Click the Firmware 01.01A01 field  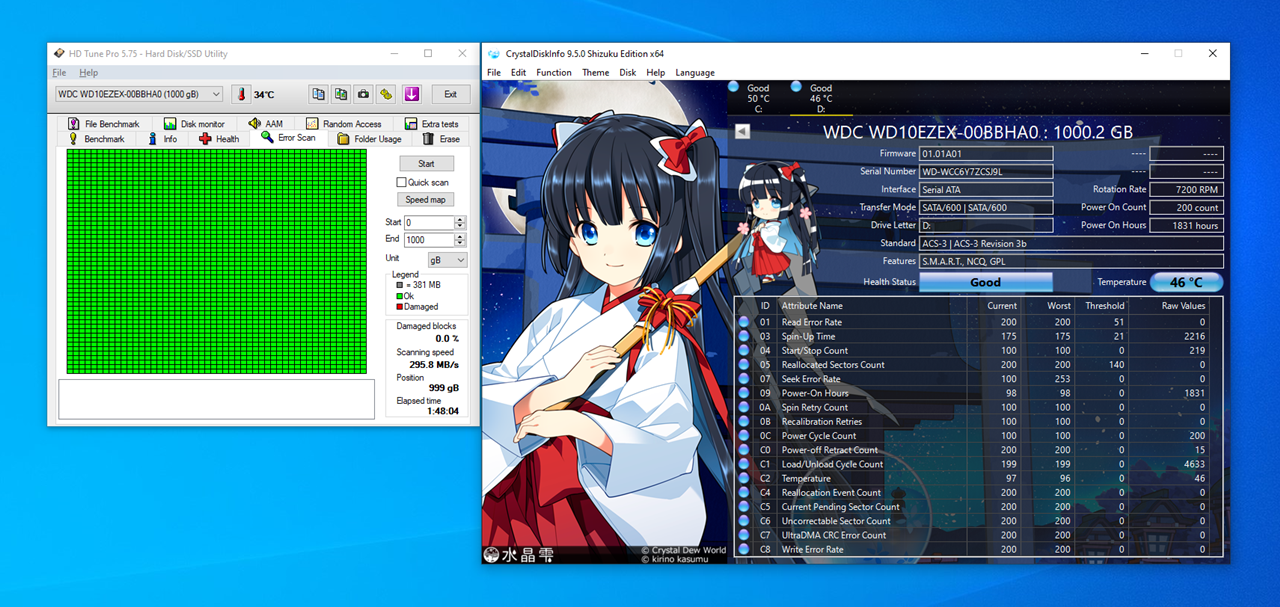(x=986, y=154)
